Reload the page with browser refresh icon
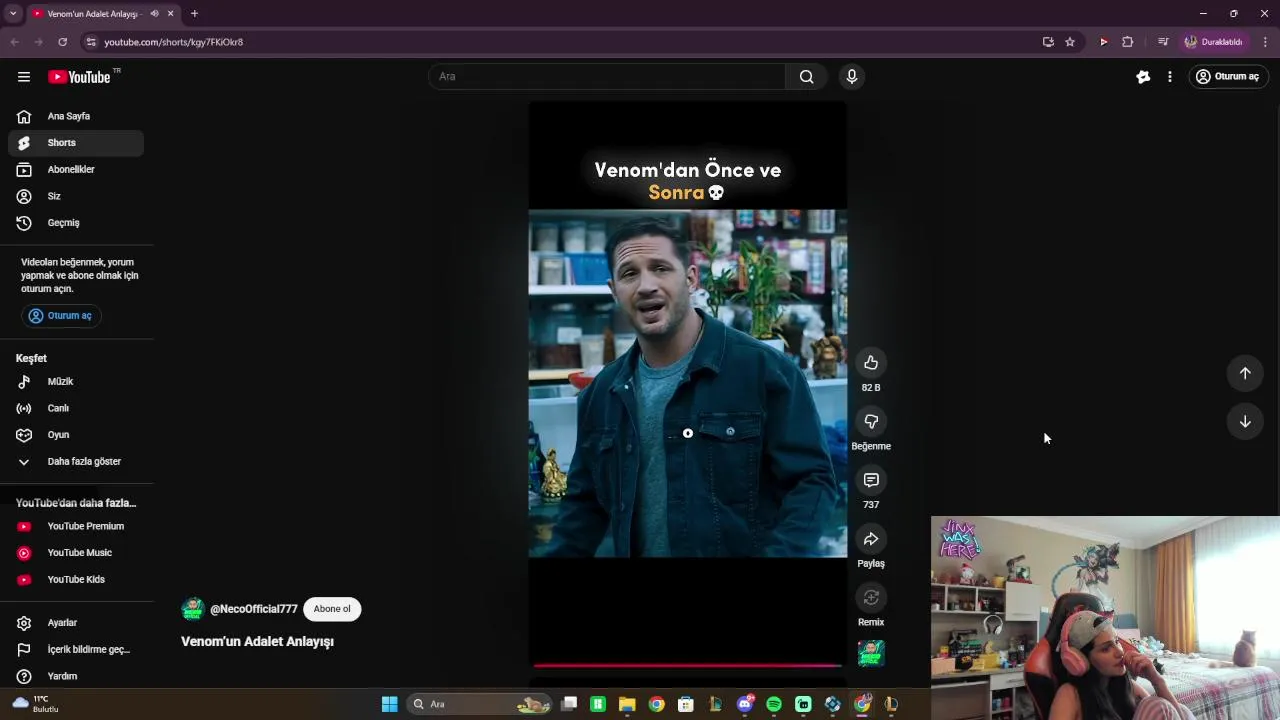Viewport: 1280px width, 720px height. tap(62, 42)
